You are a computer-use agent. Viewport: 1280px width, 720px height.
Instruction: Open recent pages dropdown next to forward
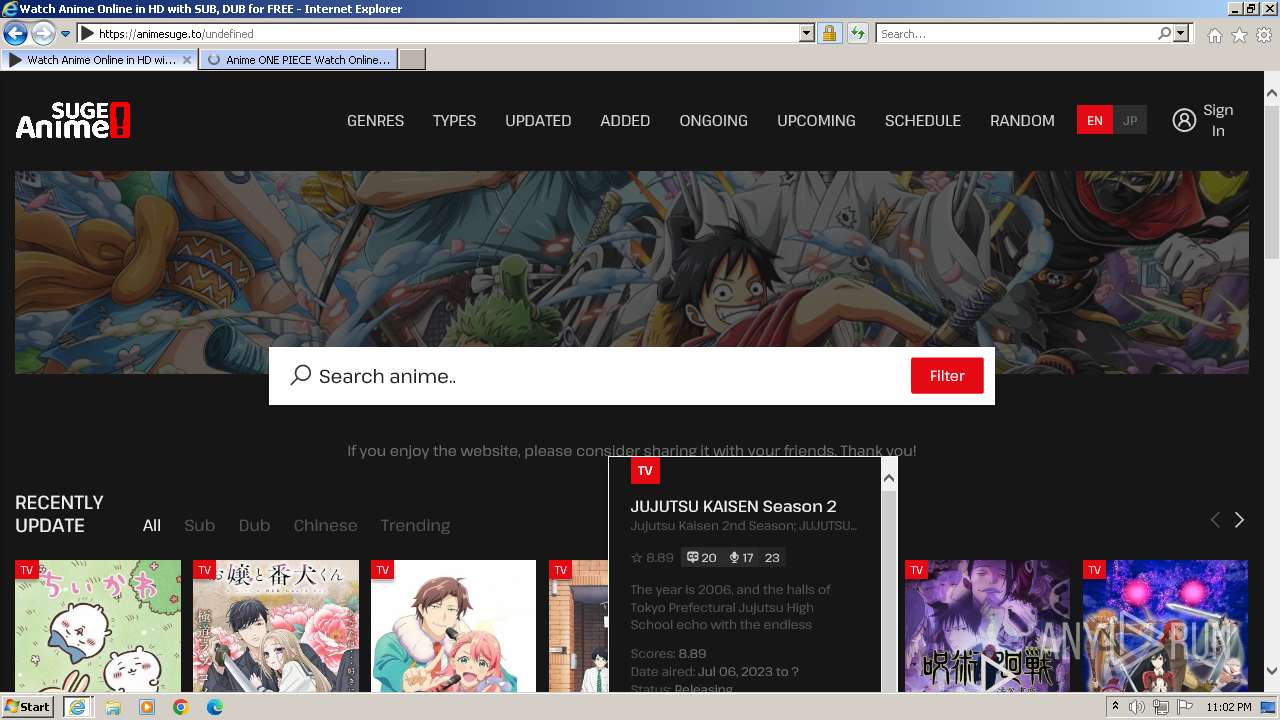click(x=65, y=33)
